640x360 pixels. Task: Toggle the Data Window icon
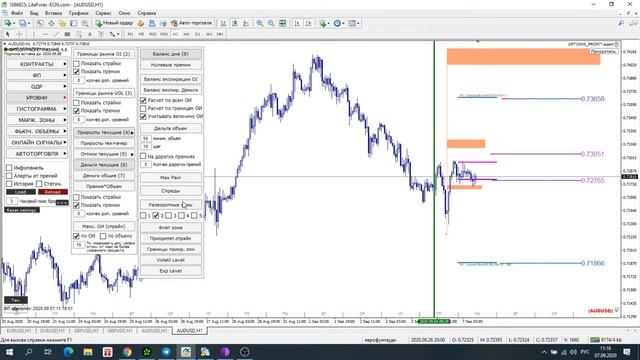tap(51, 23)
